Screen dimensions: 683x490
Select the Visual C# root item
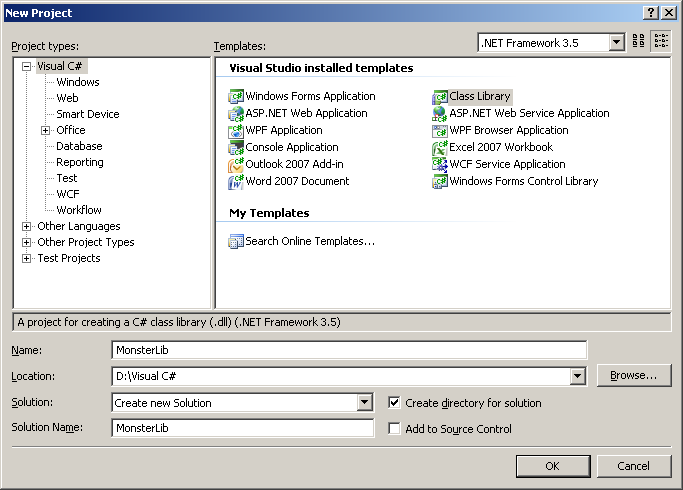click(60, 66)
